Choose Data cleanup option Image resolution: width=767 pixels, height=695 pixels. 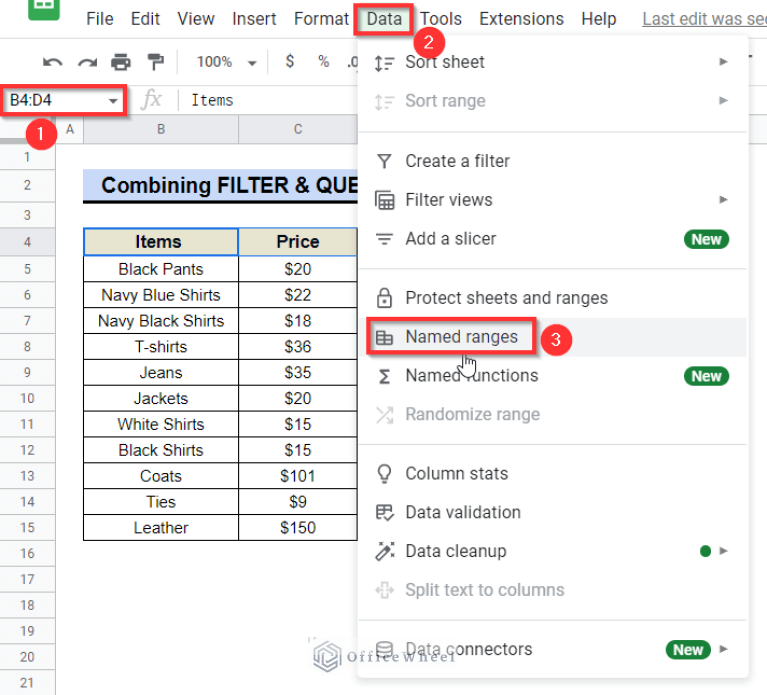(x=552, y=551)
